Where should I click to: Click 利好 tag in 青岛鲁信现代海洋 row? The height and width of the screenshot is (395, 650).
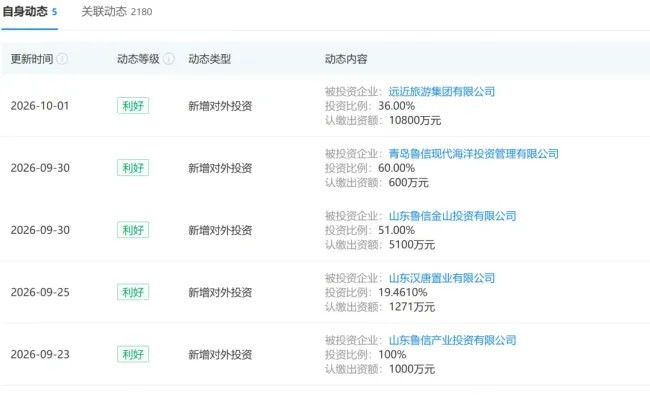click(x=133, y=168)
